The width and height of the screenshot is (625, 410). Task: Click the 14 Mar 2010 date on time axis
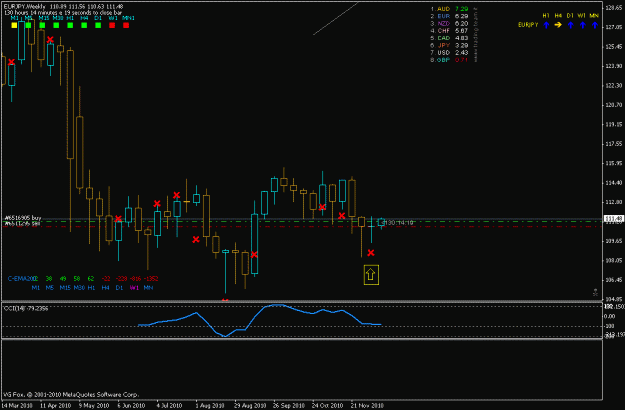[x=17, y=406]
